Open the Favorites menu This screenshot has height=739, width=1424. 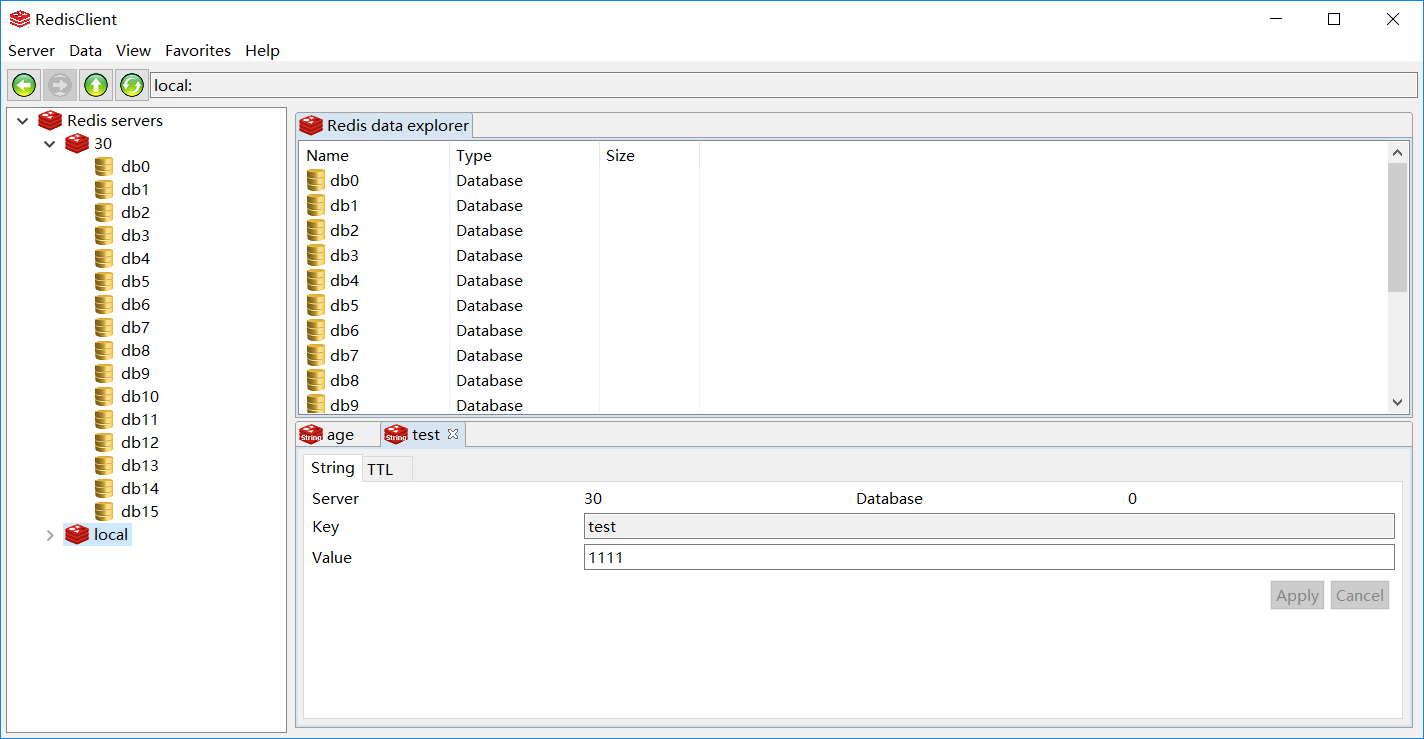pos(198,50)
